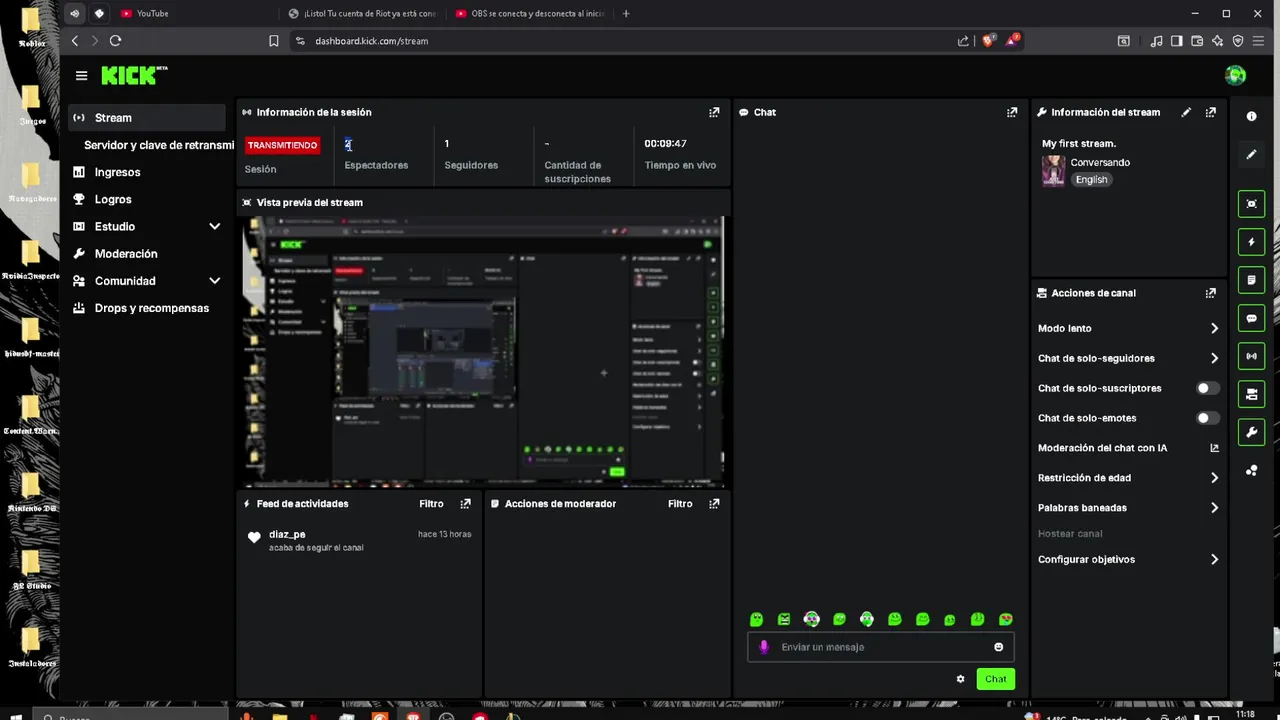Image resolution: width=1280 pixels, height=720 pixels.
Task: Open Palabras baneadas options chevron
Action: coord(1214,508)
